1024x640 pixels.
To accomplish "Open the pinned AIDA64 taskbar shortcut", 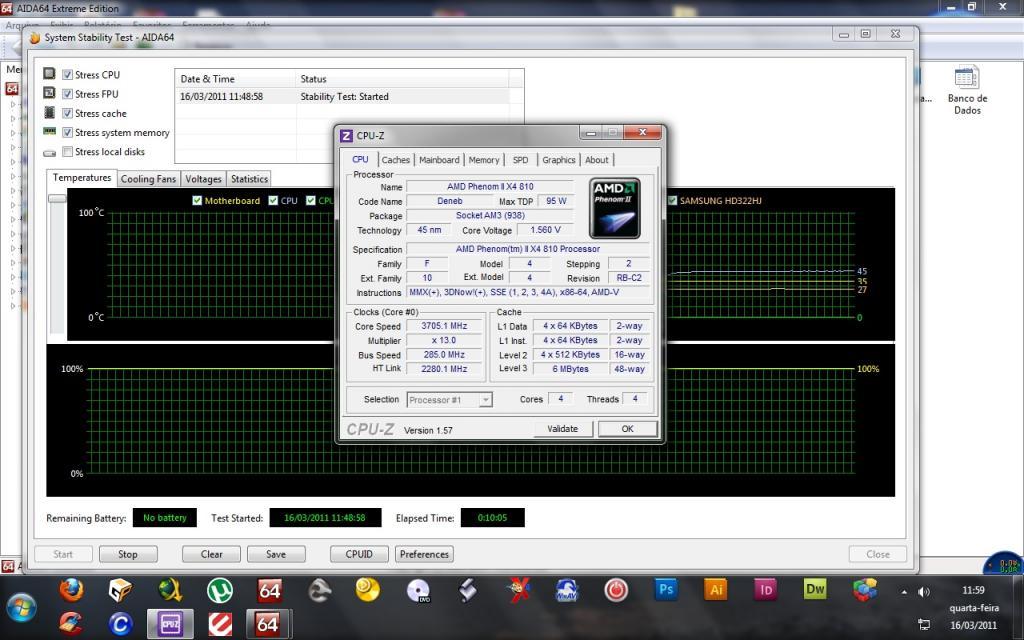I will tap(269, 590).
